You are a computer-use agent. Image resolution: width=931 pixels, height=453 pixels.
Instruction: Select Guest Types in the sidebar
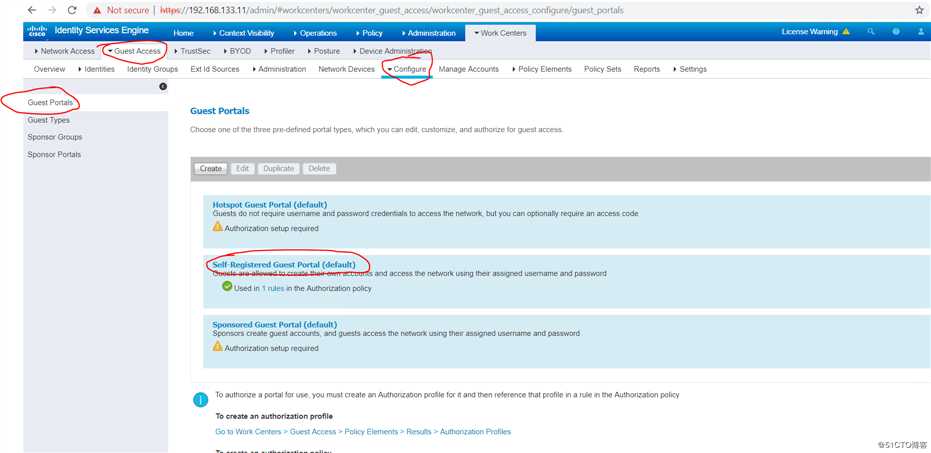[x=48, y=120]
